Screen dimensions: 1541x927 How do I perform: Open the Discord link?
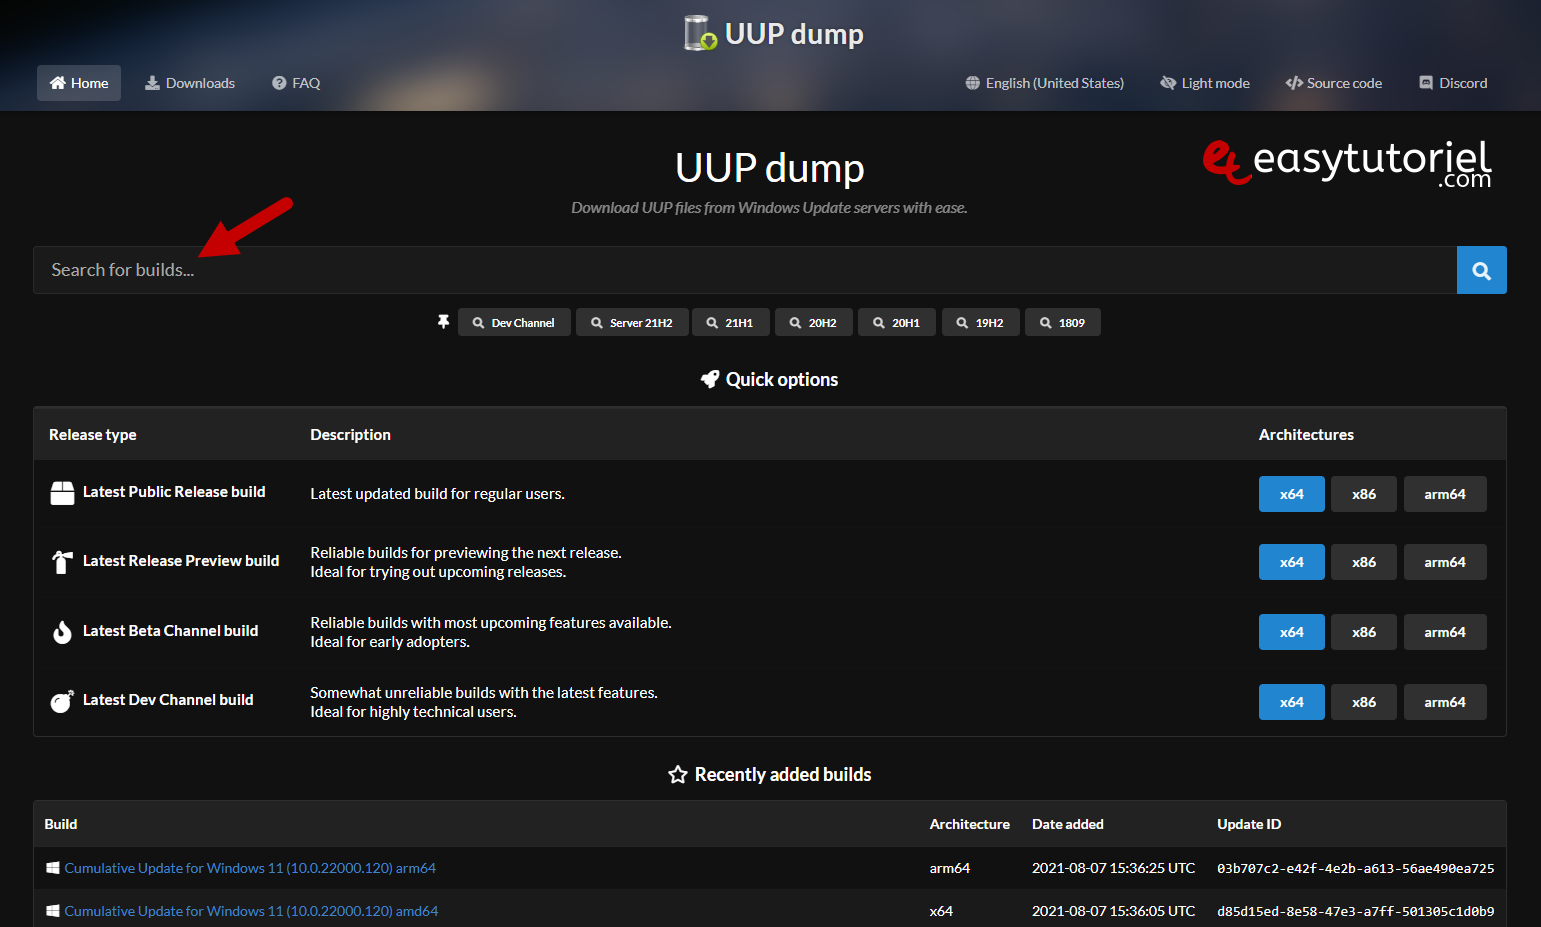coord(1453,83)
